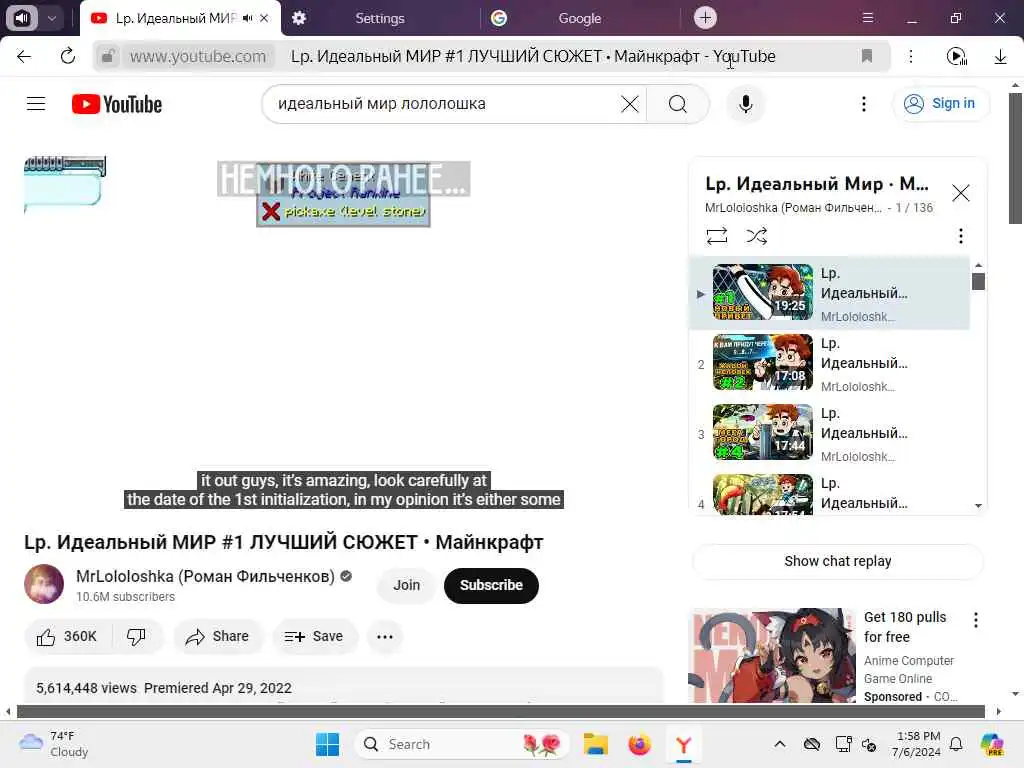Click the playlist title Lp. Идеальный Мир
This screenshot has height=768, width=1024.
pyautogui.click(x=816, y=184)
